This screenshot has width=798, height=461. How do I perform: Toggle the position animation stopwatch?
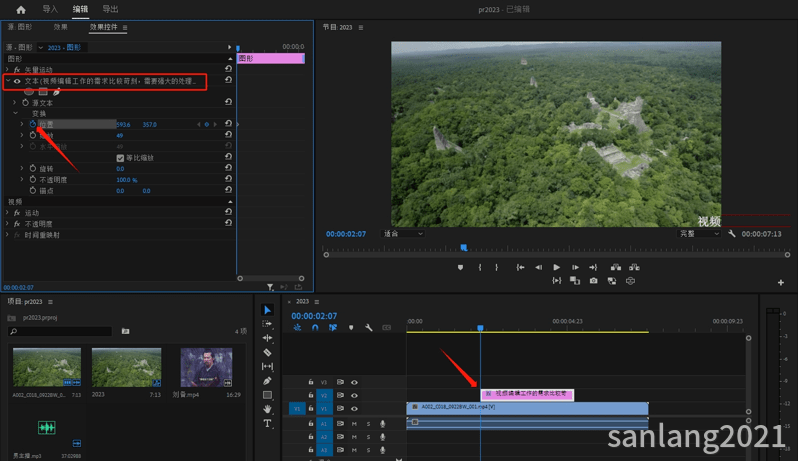pos(33,124)
